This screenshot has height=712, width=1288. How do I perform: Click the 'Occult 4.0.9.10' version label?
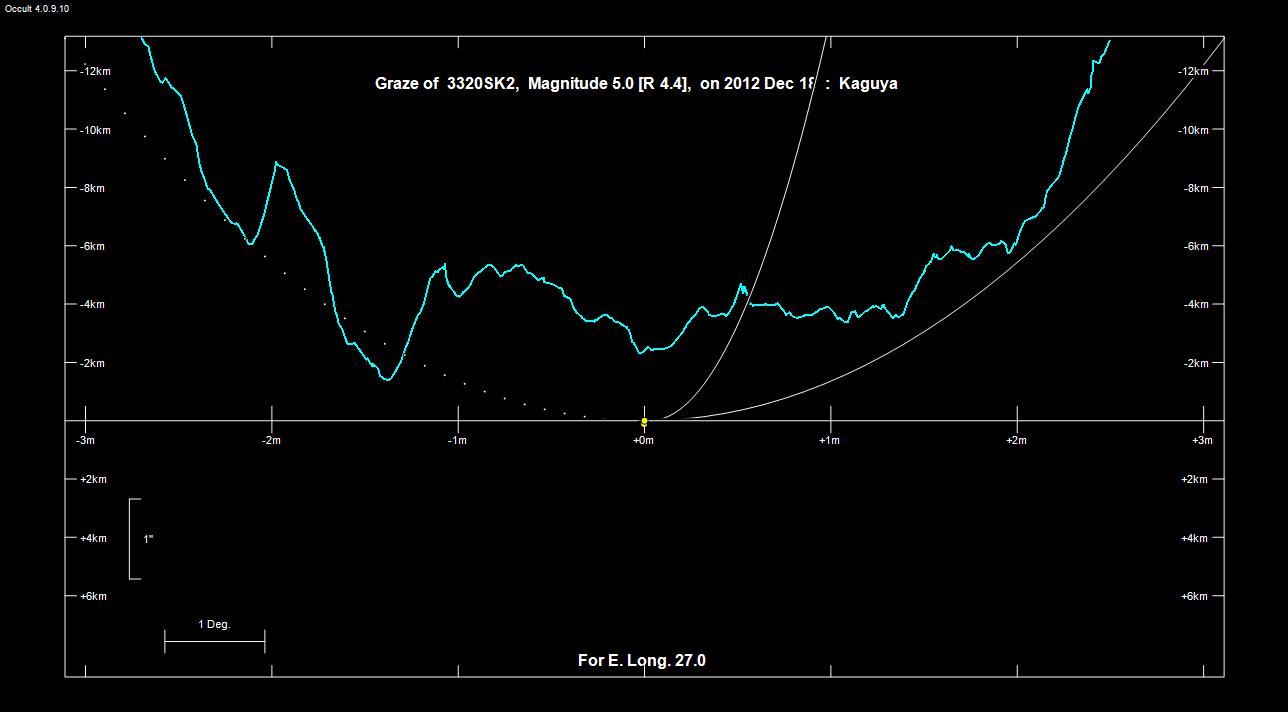[37, 9]
